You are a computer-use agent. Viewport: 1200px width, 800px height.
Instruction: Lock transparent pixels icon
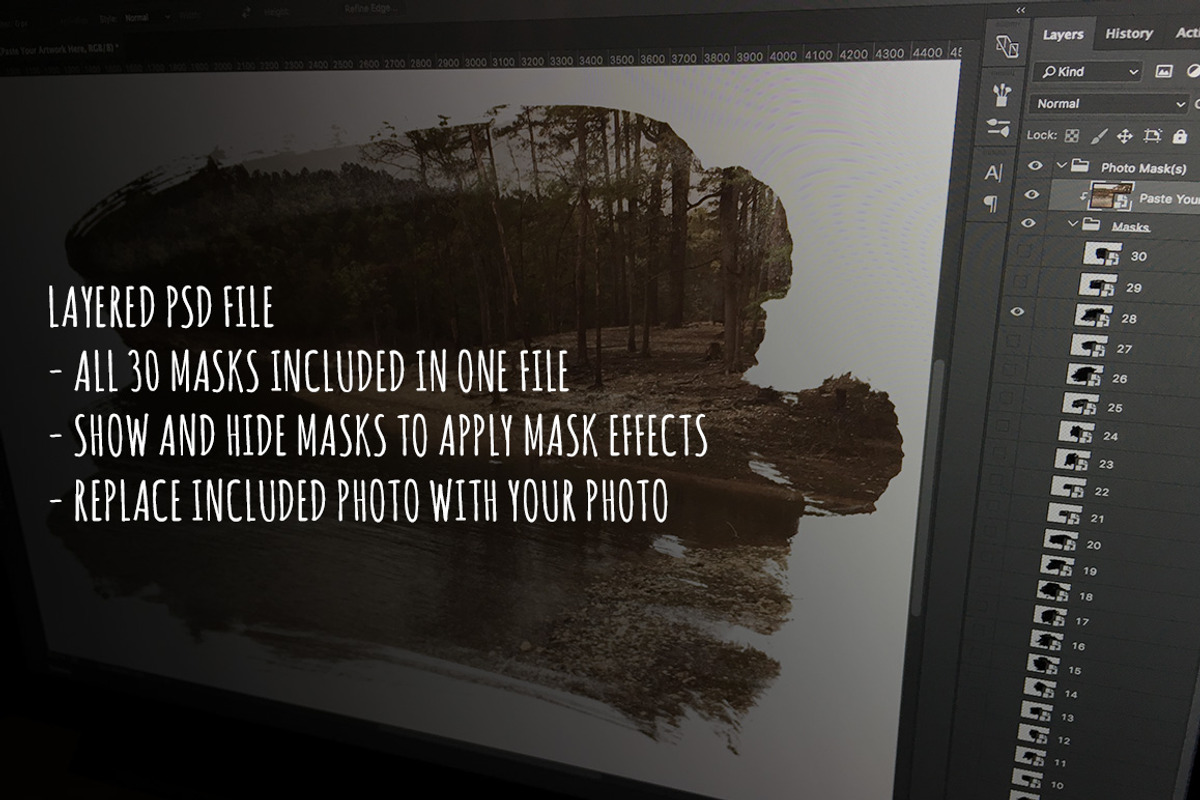tap(1072, 135)
